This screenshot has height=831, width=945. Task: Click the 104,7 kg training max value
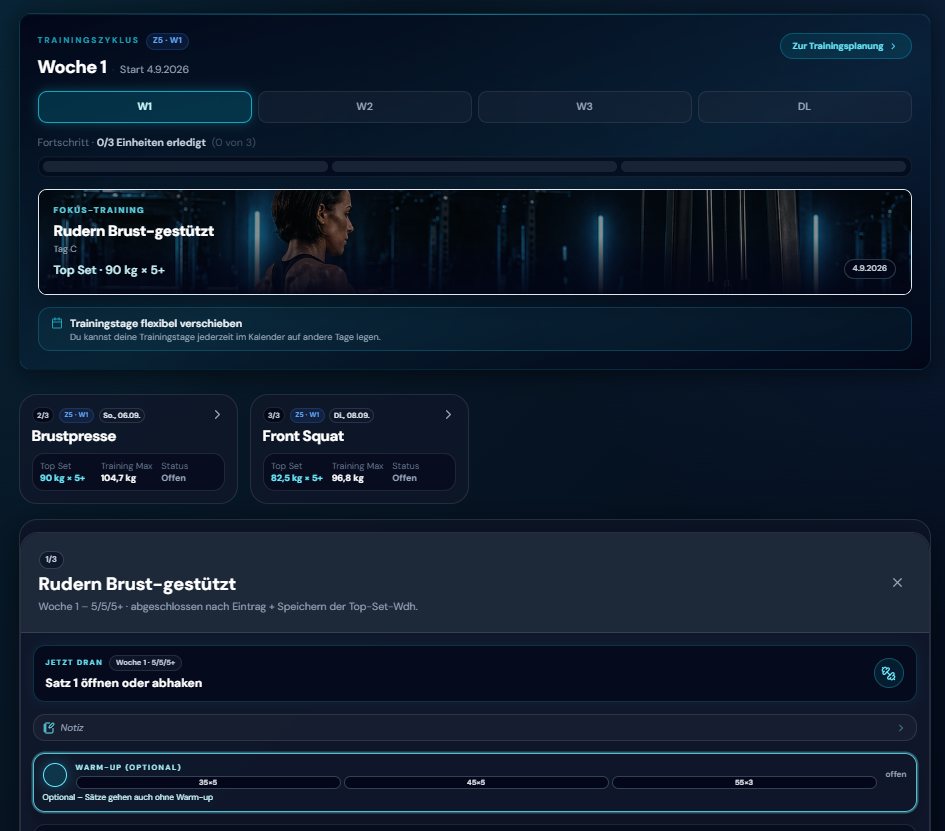point(118,478)
